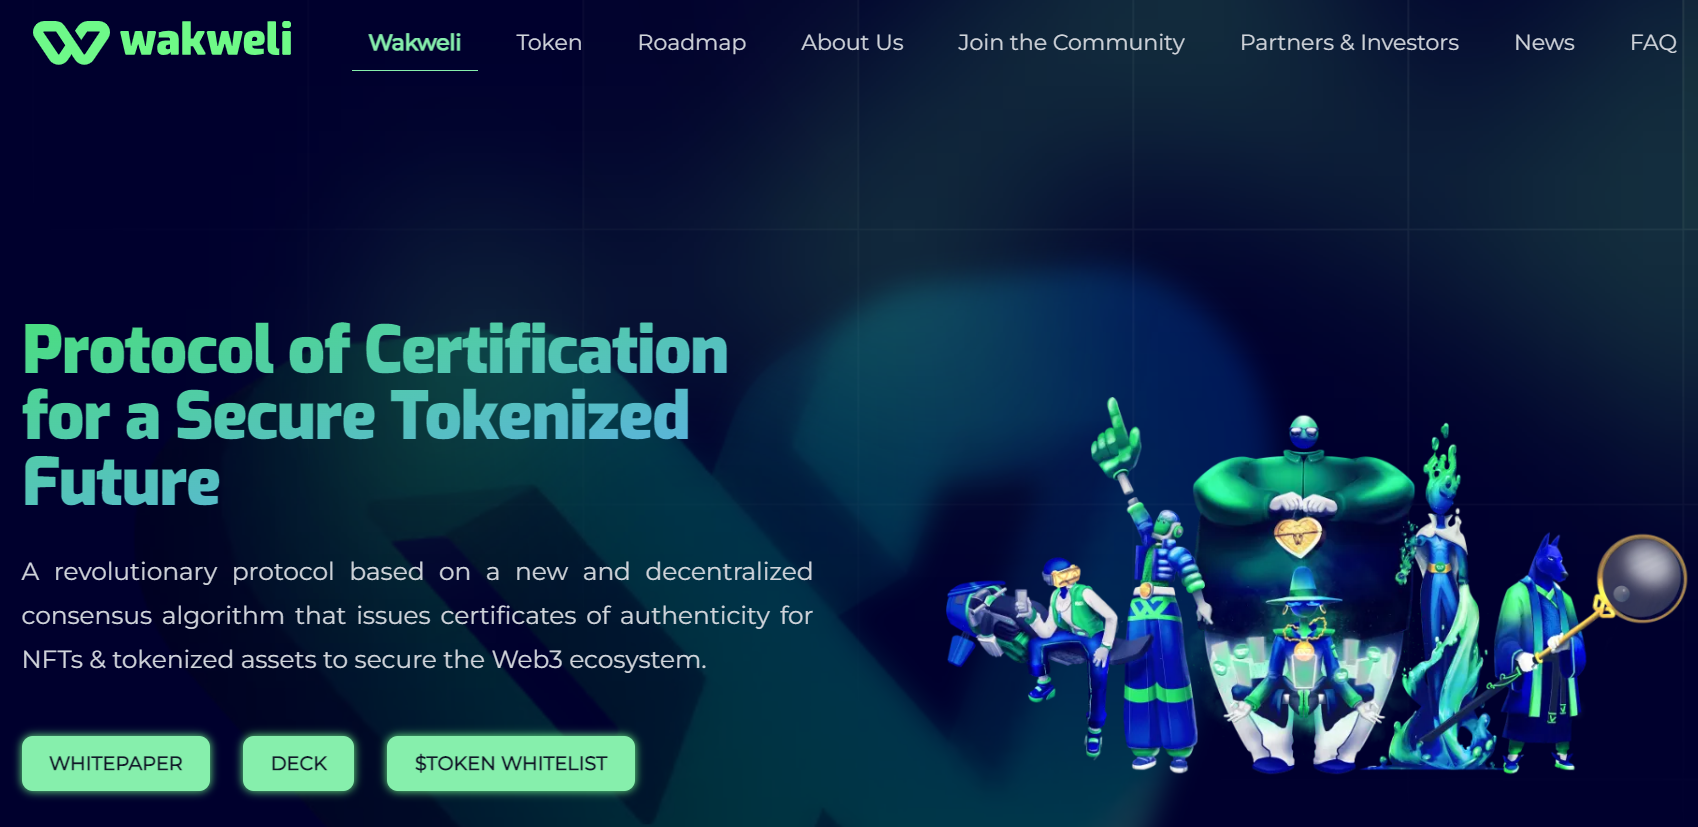Navigate to Join the Community

click(x=1071, y=43)
